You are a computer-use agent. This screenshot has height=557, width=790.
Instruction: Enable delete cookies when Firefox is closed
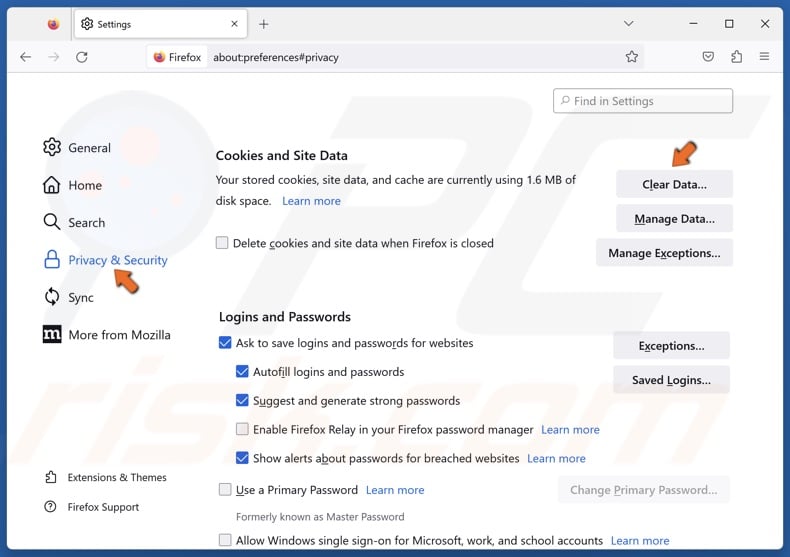coord(222,243)
